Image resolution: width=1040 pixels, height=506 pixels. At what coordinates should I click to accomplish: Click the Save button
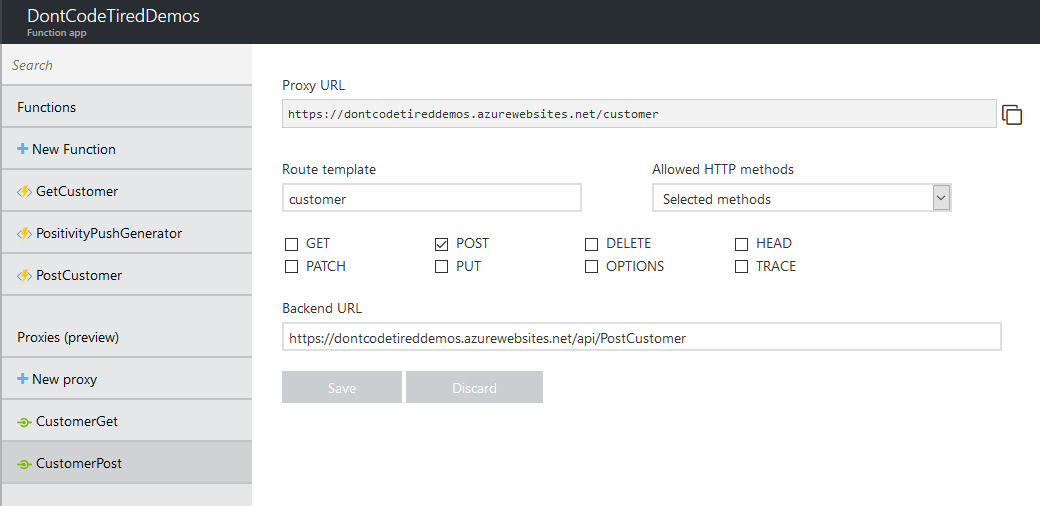[x=342, y=387]
